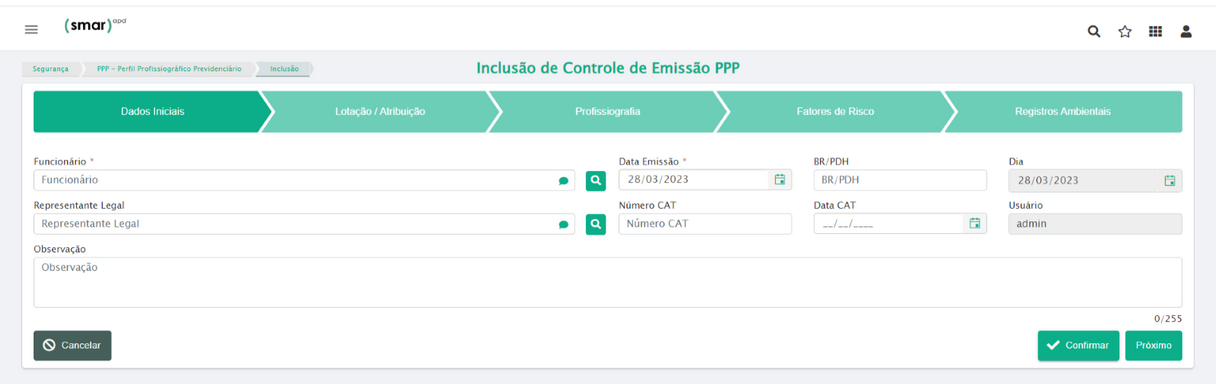Viewport: 1216px width, 384px height.
Task: Navigate to Segurança breadcrumb
Action: tap(50, 69)
